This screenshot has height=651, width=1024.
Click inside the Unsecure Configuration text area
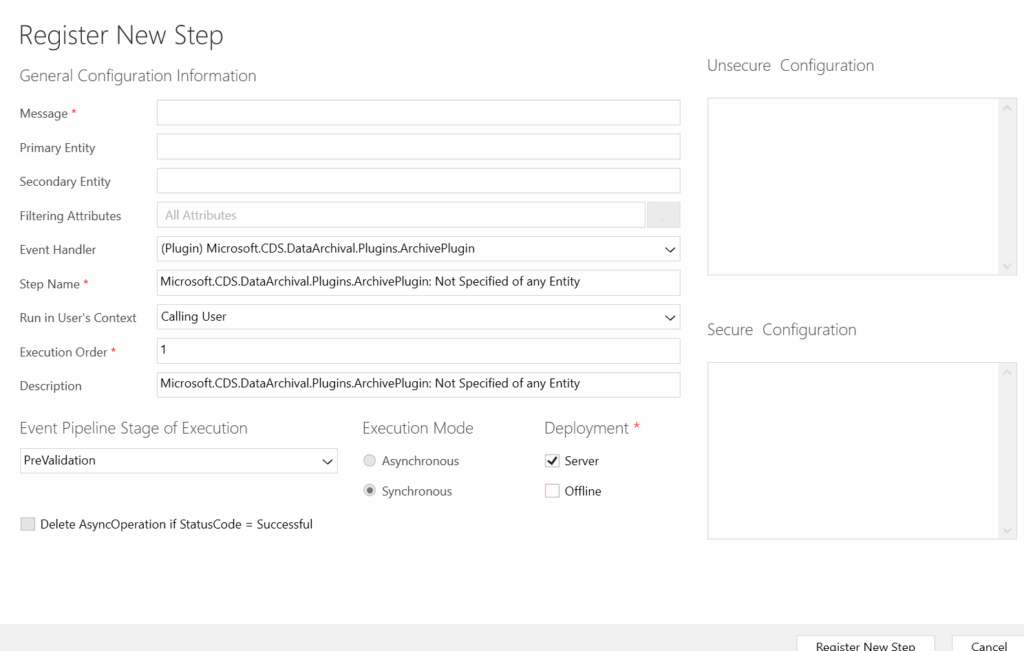click(854, 186)
